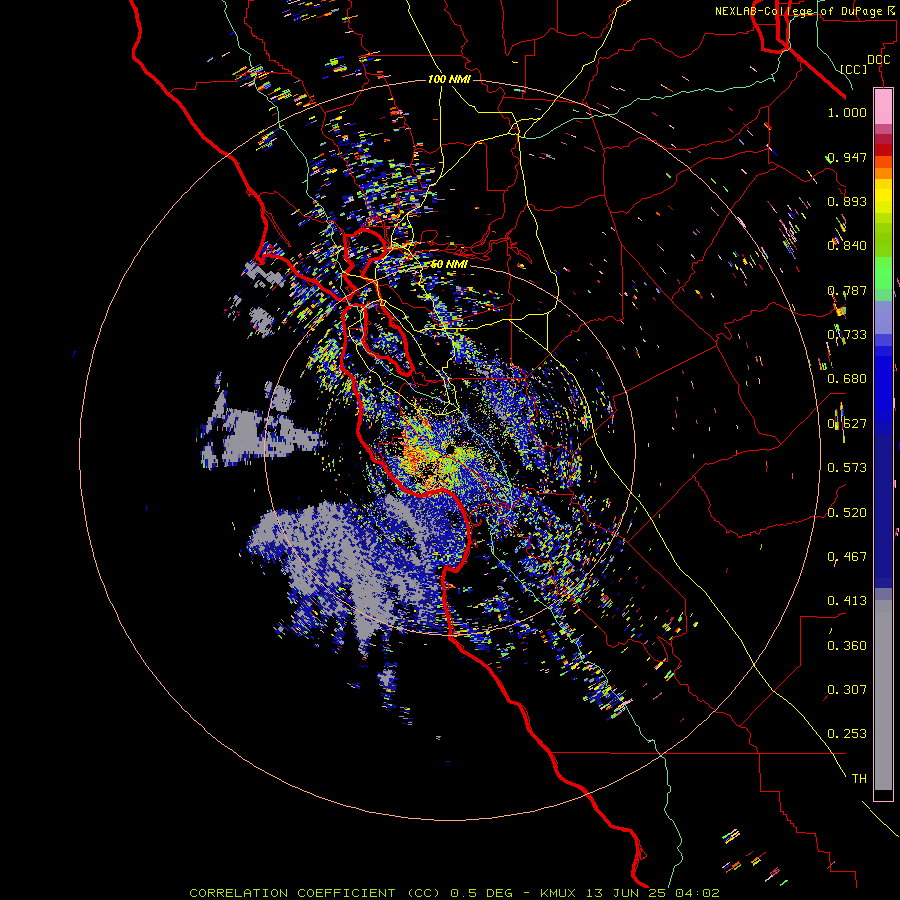Click the [CC] units label
Screen dimensions: 900x900
click(854, 69)
